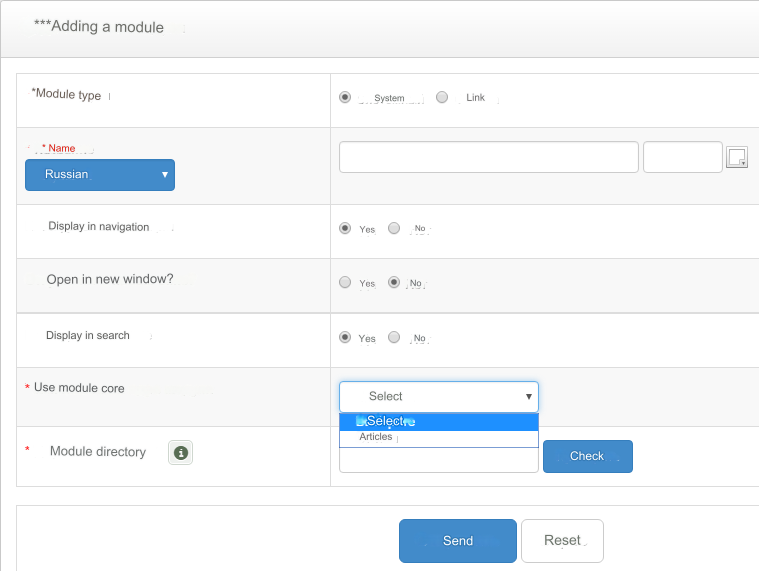Choose Articles from the module core list
The width and height of the screenshot is (759, 571).
[438, 437]
